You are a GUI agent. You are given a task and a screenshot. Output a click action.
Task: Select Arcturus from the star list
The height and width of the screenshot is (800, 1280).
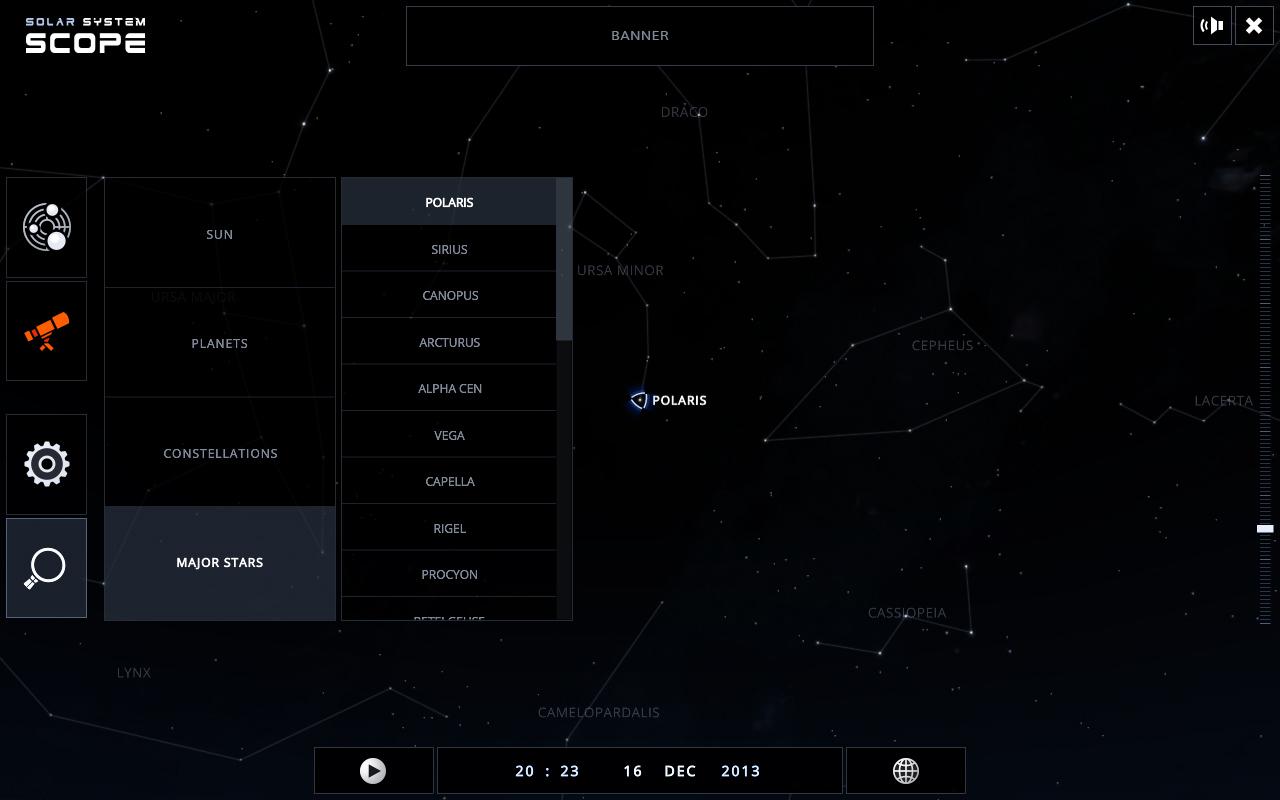449,342
